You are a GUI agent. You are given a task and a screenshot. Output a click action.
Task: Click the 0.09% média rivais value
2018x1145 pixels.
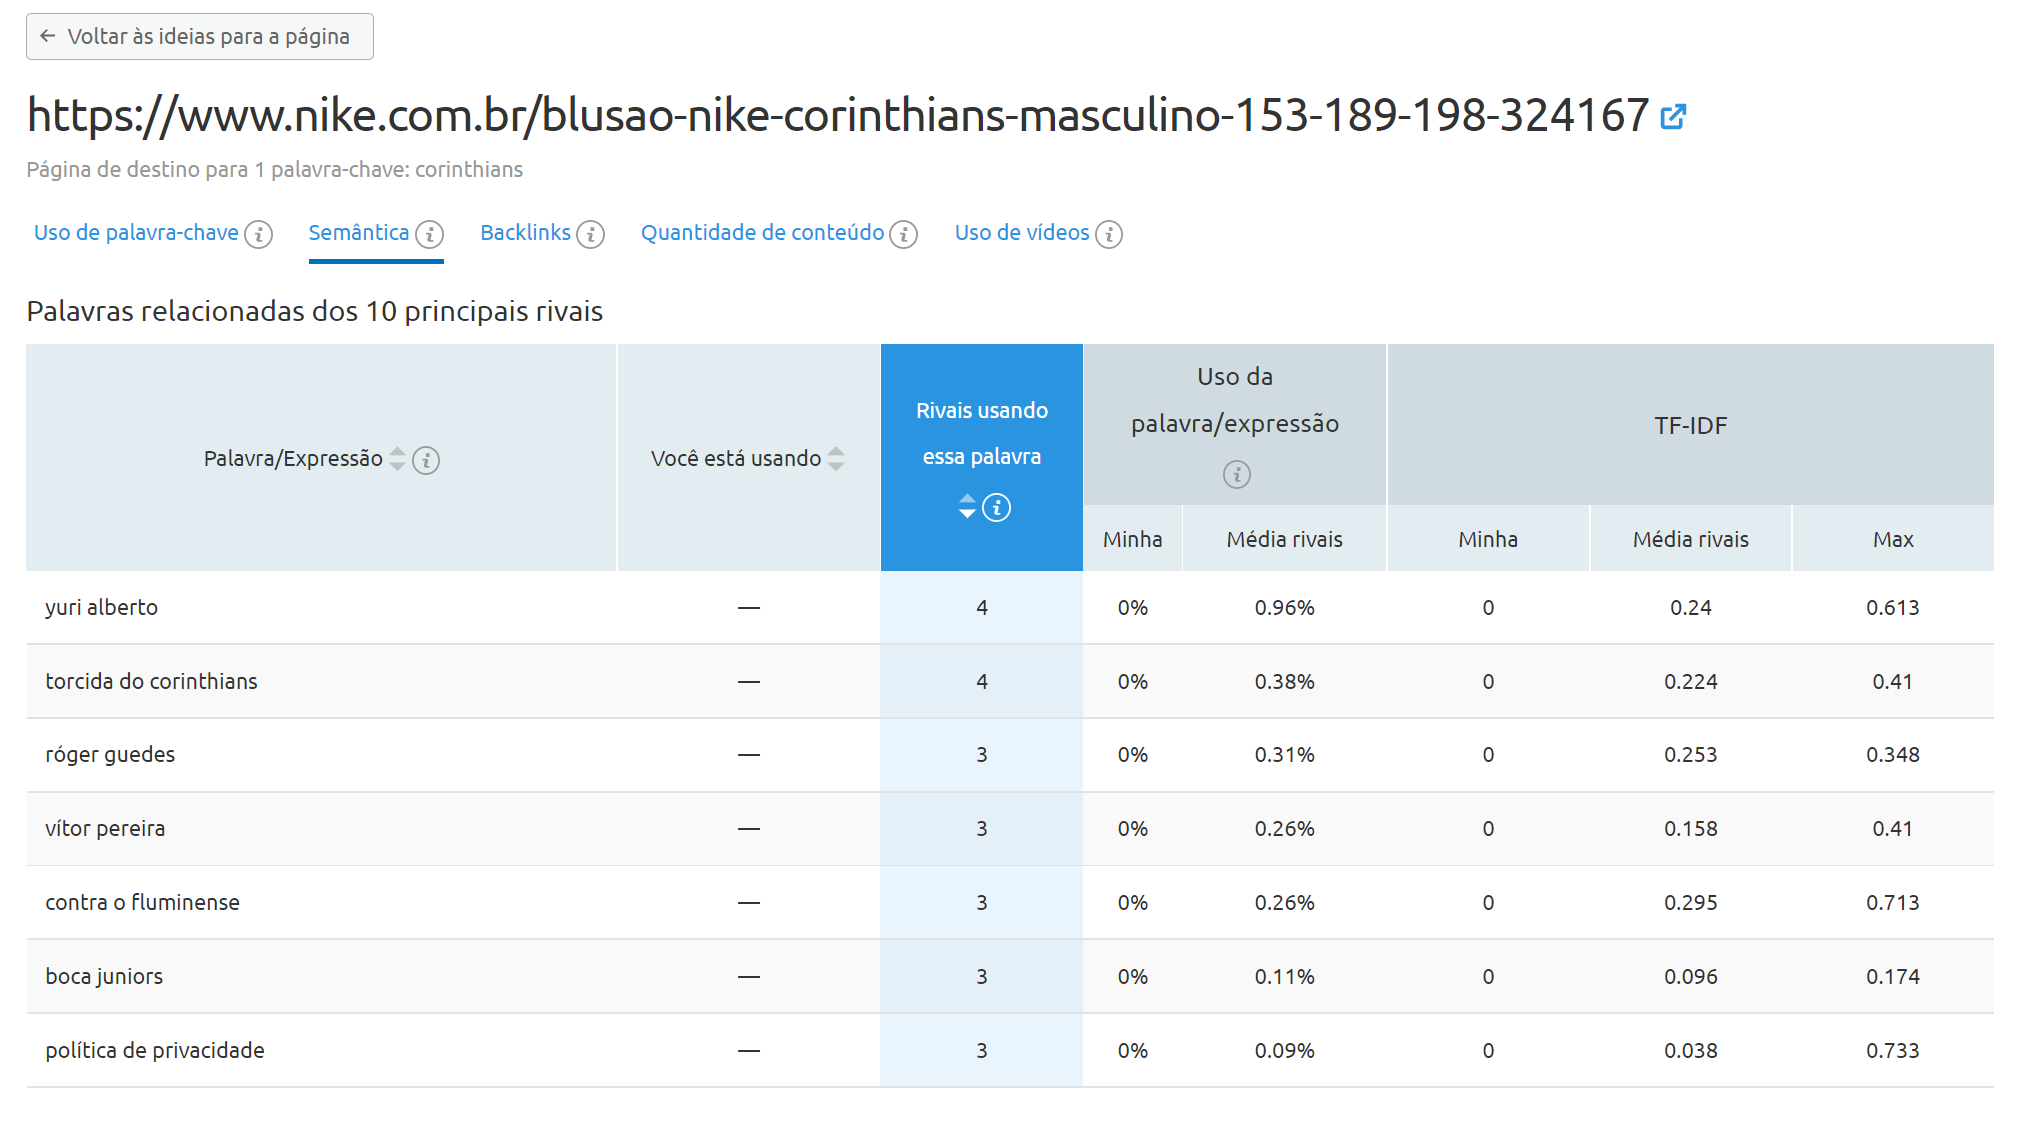click(x=1285, y=1051)
